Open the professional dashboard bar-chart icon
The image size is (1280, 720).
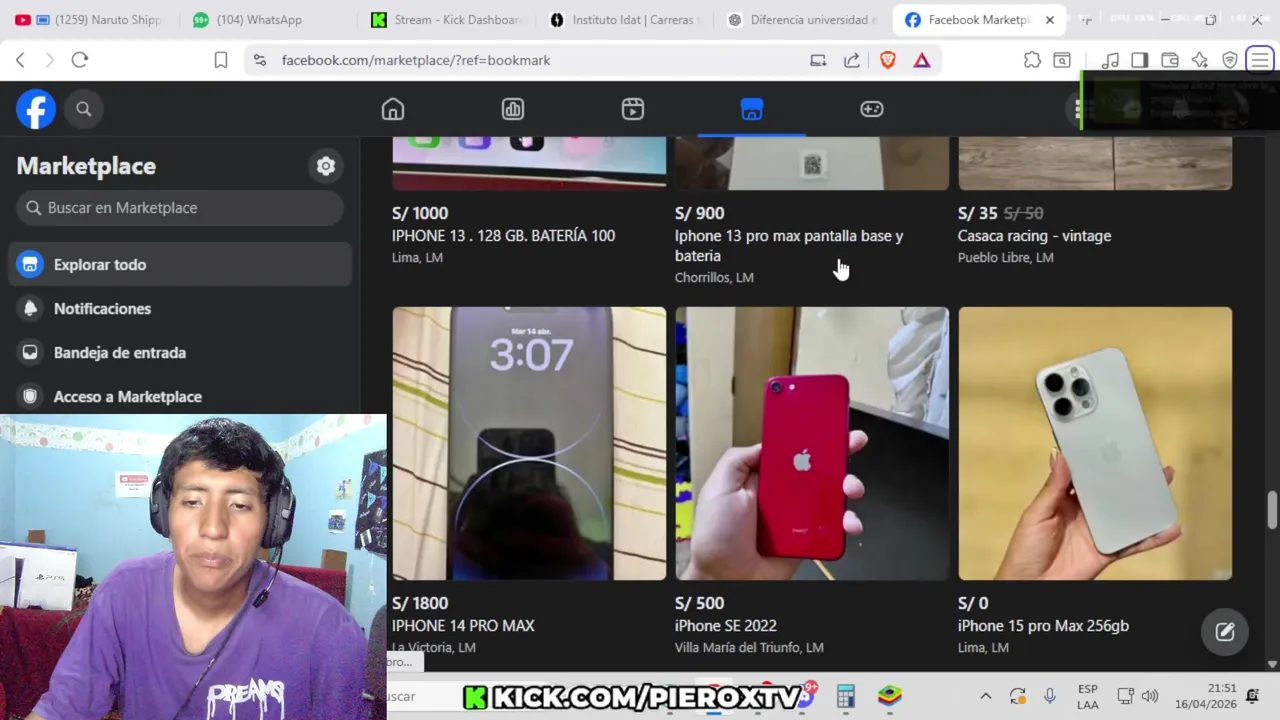click(x=513, y=109)
